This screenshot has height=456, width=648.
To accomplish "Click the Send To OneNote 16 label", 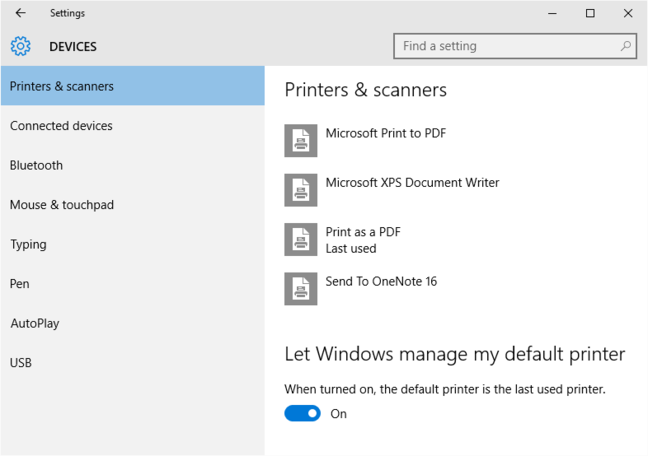I will 381,281.
